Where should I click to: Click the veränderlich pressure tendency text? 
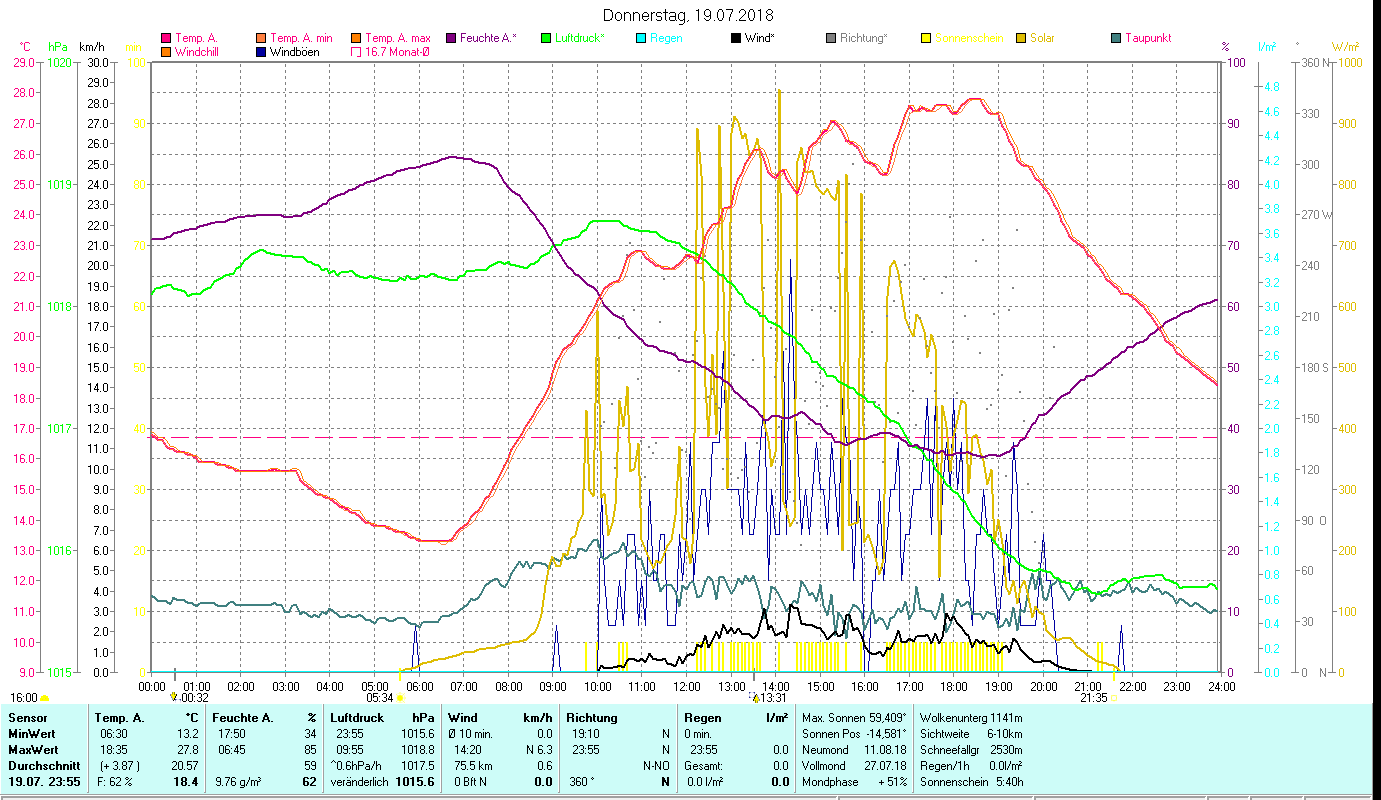pyautogui.click(x=360, y=782)
